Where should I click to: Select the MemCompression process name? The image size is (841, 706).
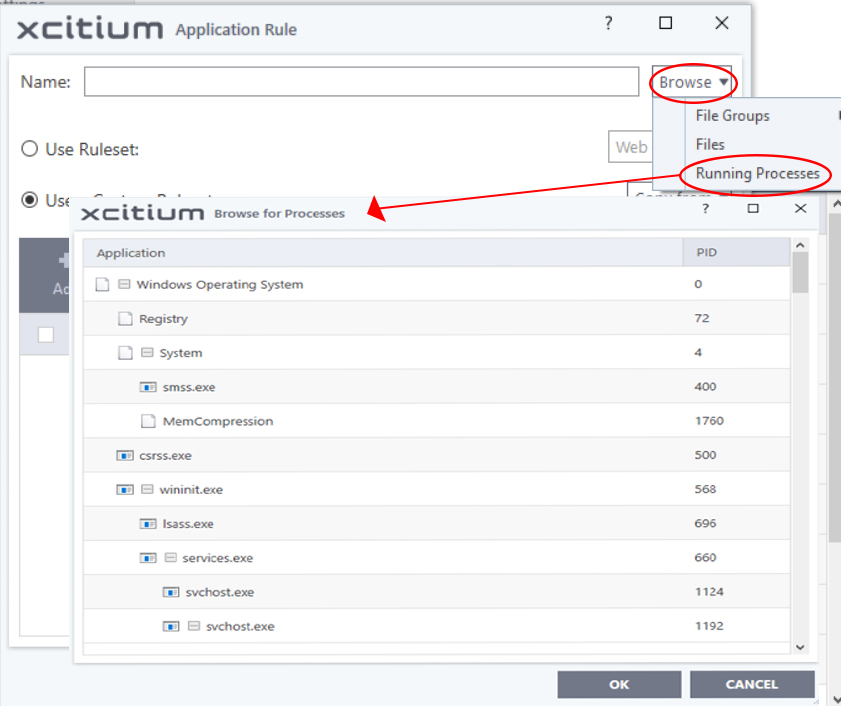[218, 422]
